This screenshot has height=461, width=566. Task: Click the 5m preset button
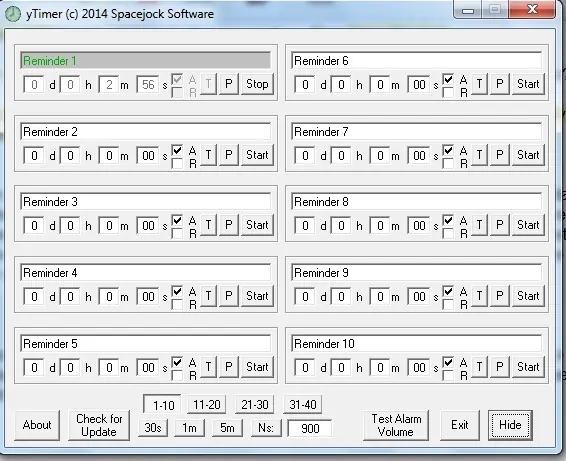[x=227, y=428]
